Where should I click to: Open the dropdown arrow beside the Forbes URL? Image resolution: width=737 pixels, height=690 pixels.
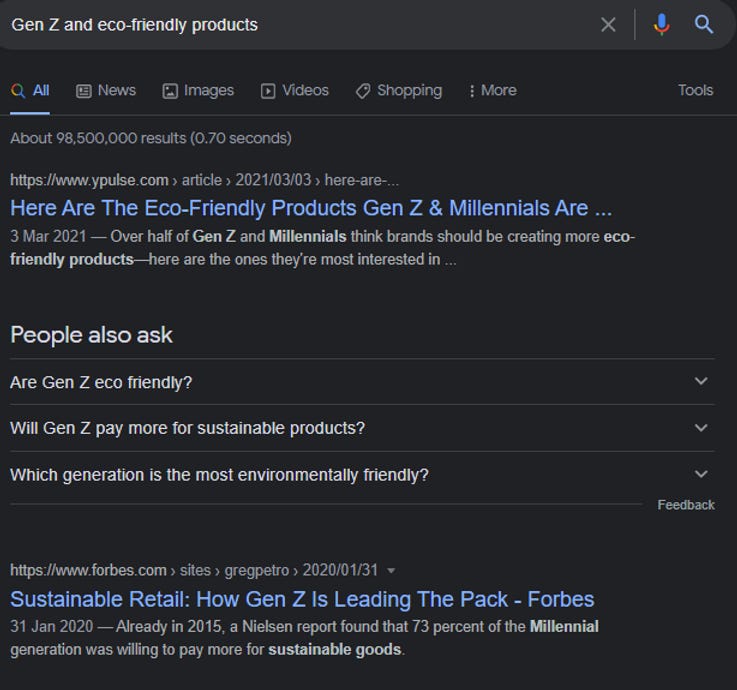pos(391,571)
